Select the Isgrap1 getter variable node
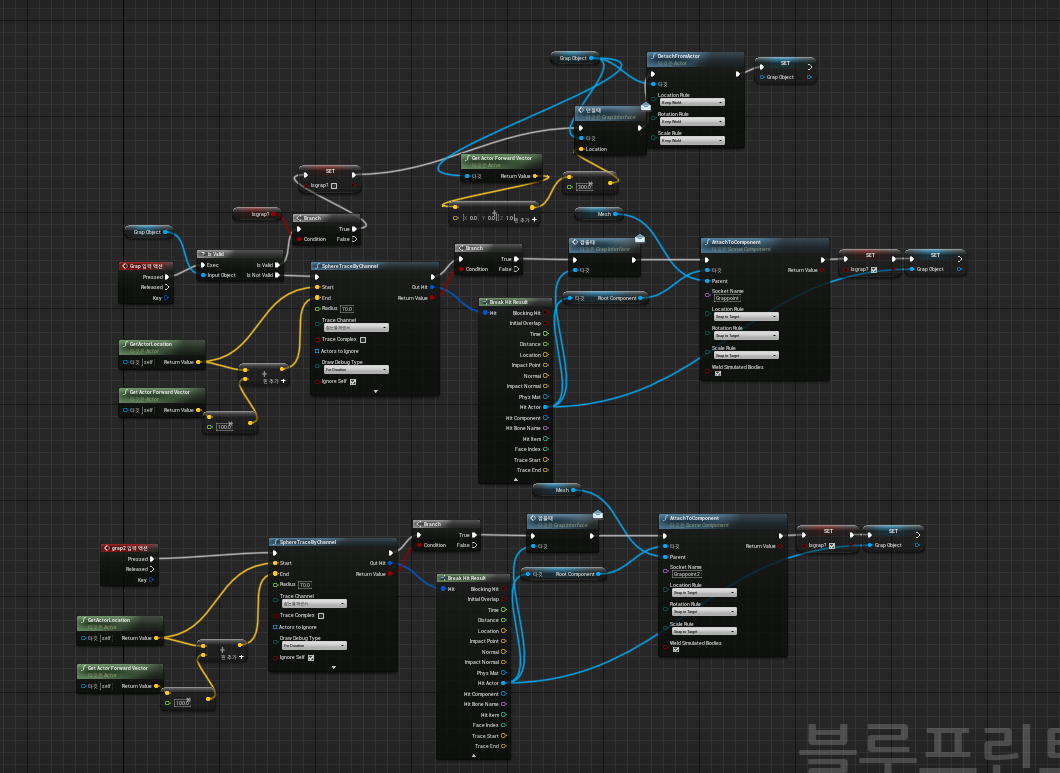 [257, 214]
